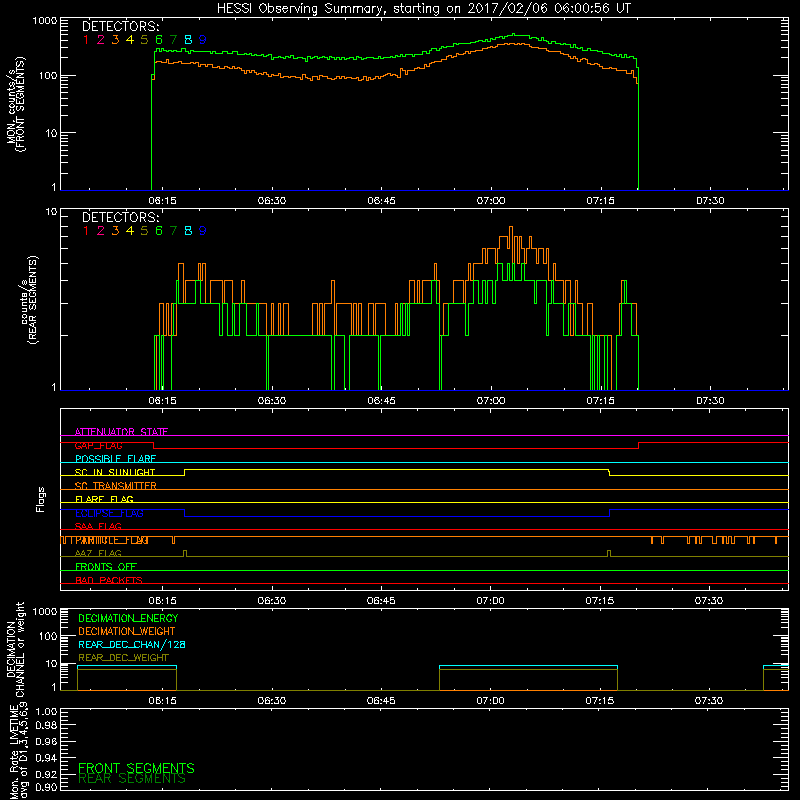Click the FLARE_FLAG label

click(104, 499)
